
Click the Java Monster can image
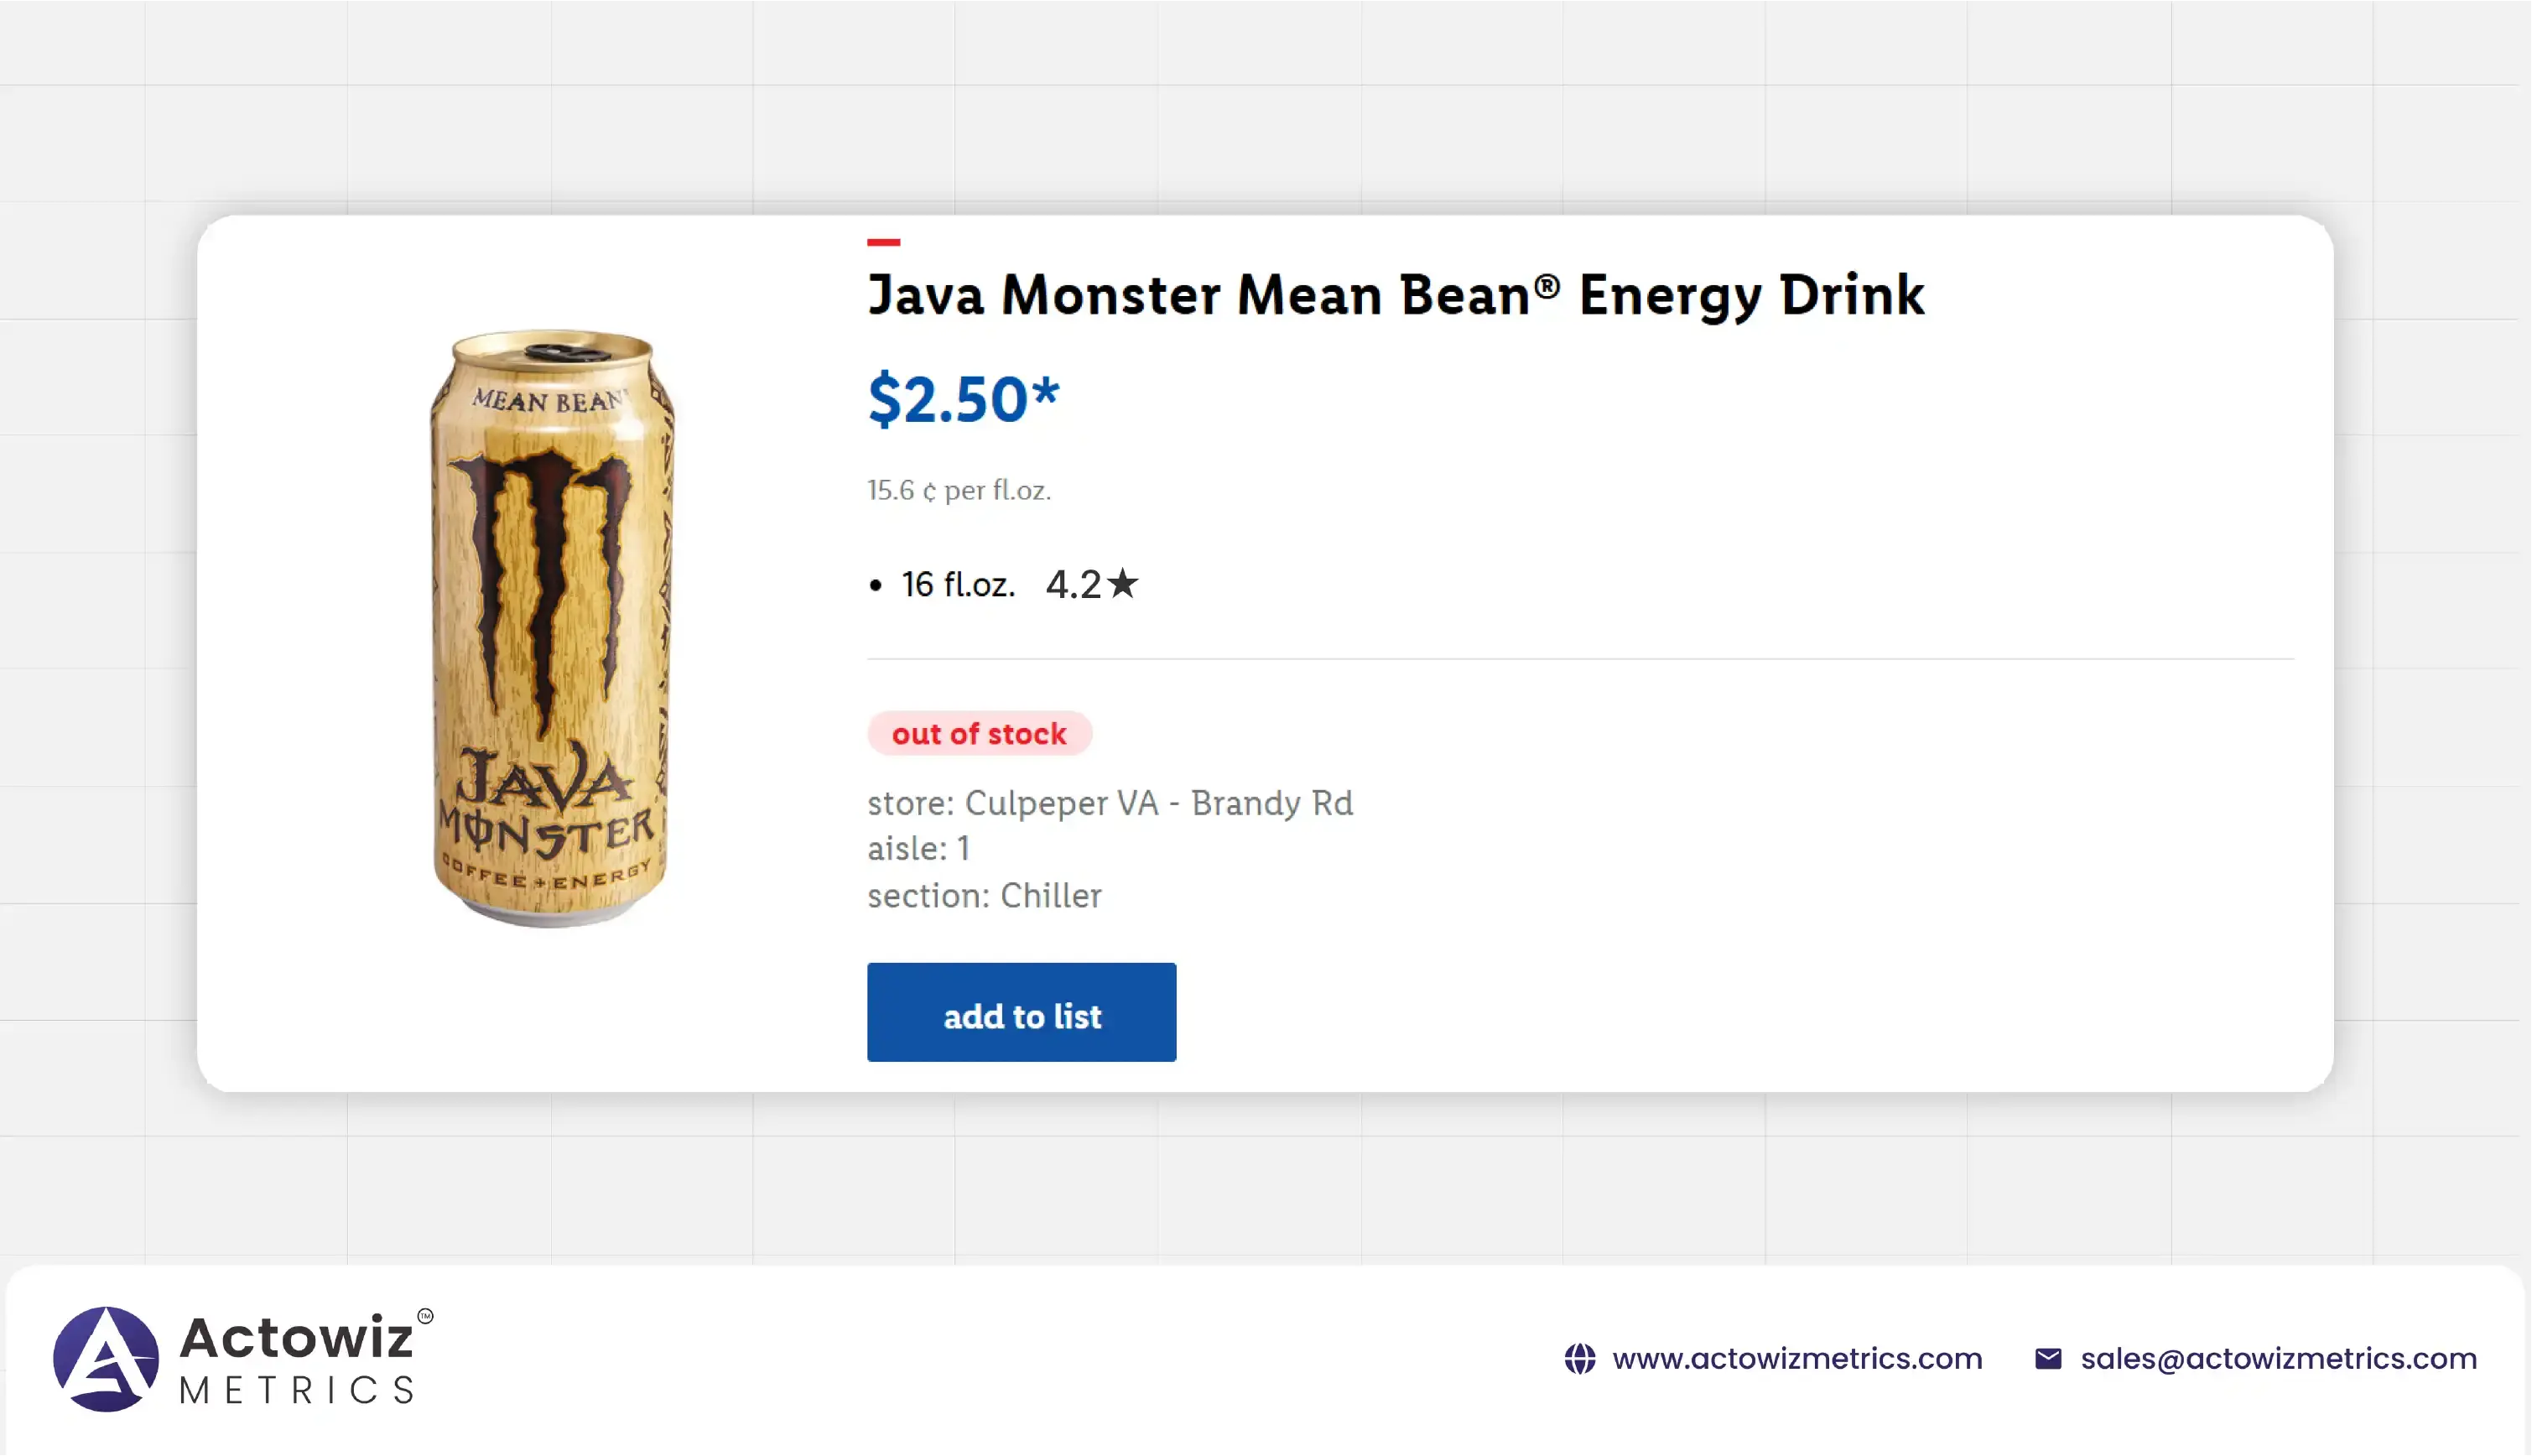(552, 628)
